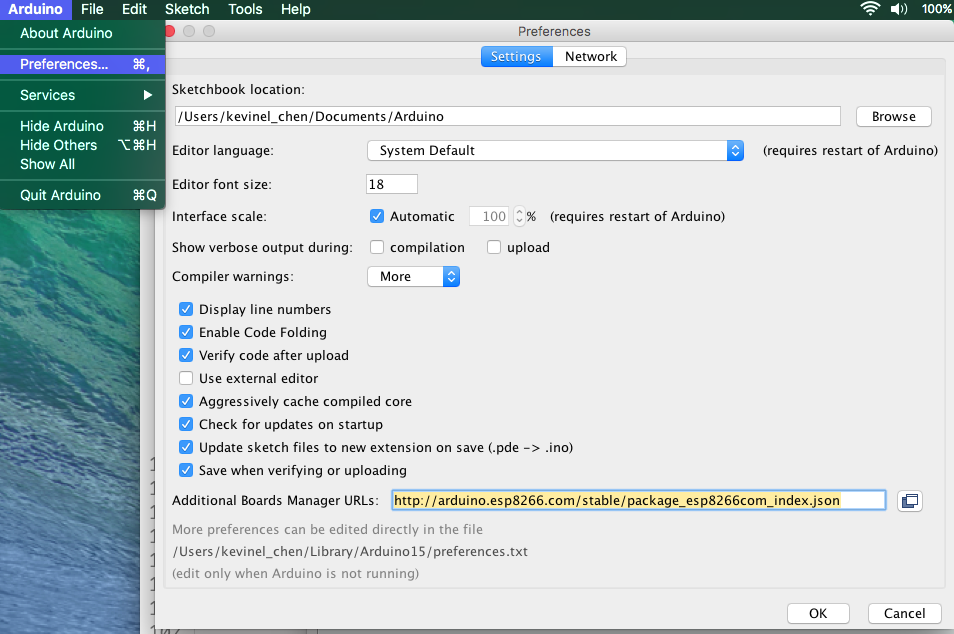Toggle Check for updates on startup
Image resolution: width=954 pixels, height=634 pixels.
pyautogui.click(x=186, y=424)
